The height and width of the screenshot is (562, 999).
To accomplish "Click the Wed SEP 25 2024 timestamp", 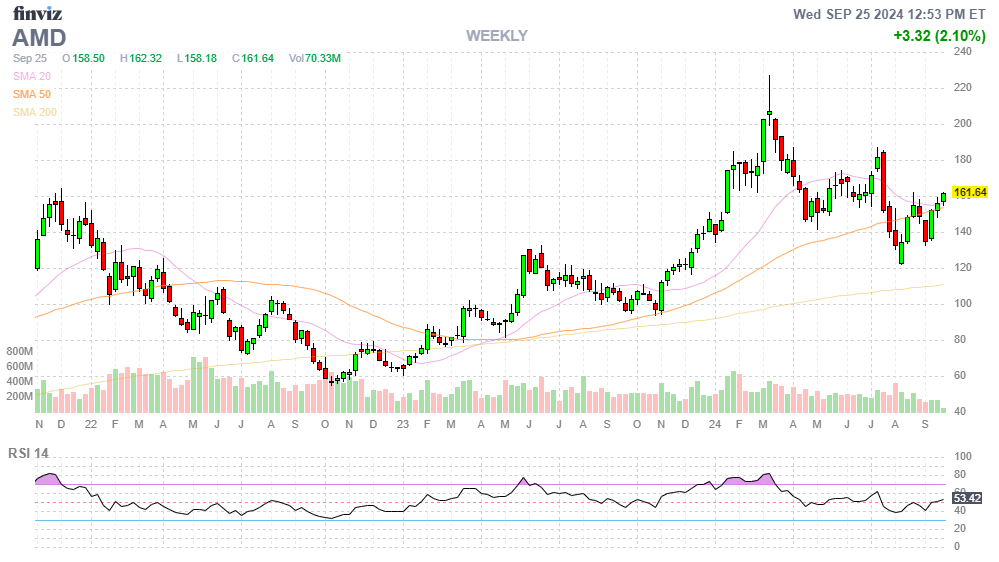I will tap(890, 14).
